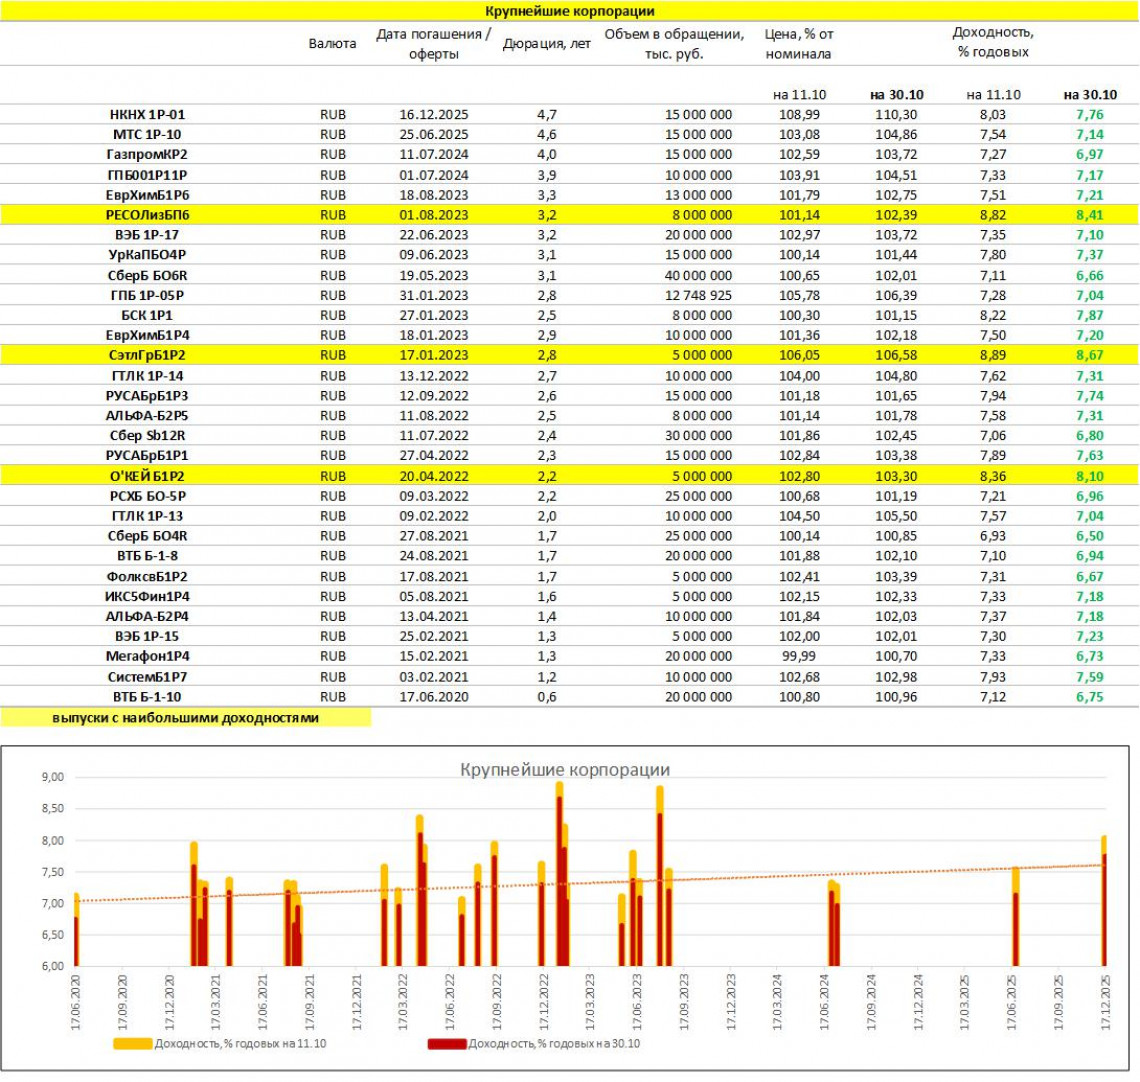Screen dimensions: 1140x1082
Task: Click the yellow table title Крупнейшие корпорации
Action: pos(569,11)
